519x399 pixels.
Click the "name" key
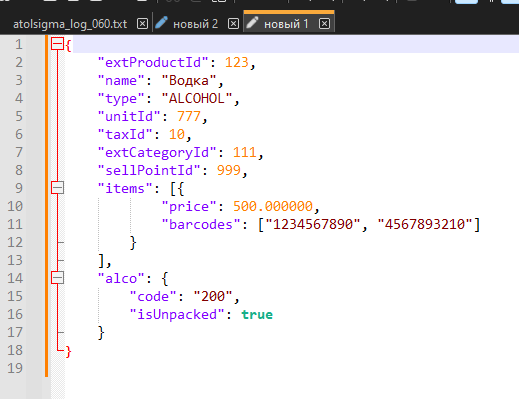click(x=121, y=80)
